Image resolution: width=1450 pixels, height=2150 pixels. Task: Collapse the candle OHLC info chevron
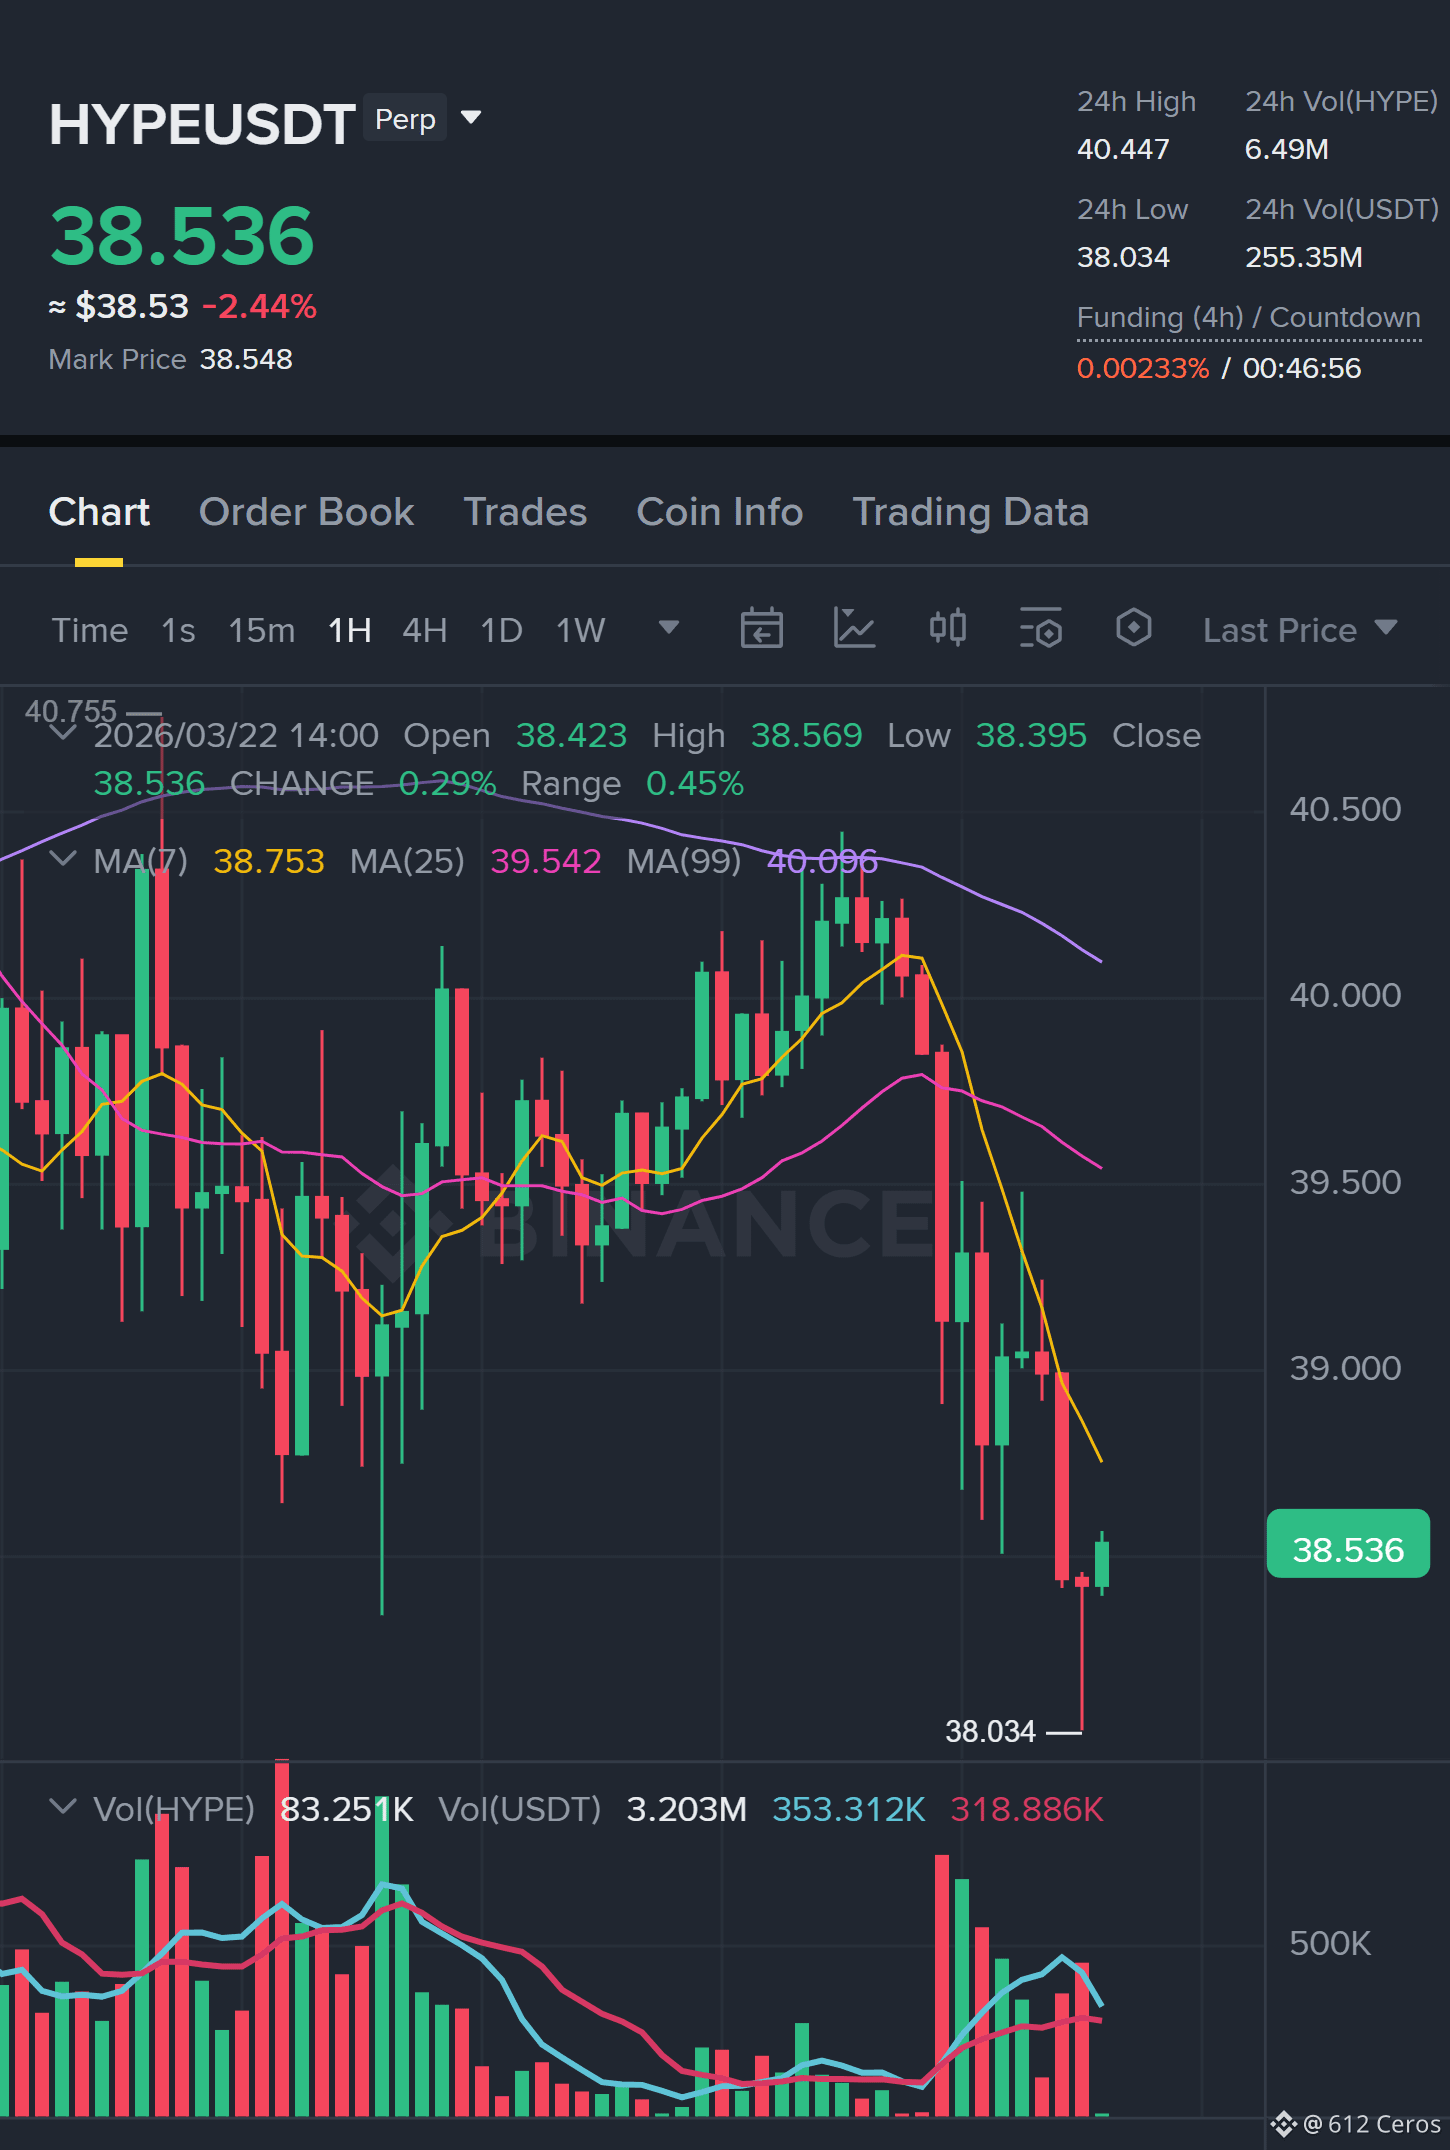tap(63, 733)
